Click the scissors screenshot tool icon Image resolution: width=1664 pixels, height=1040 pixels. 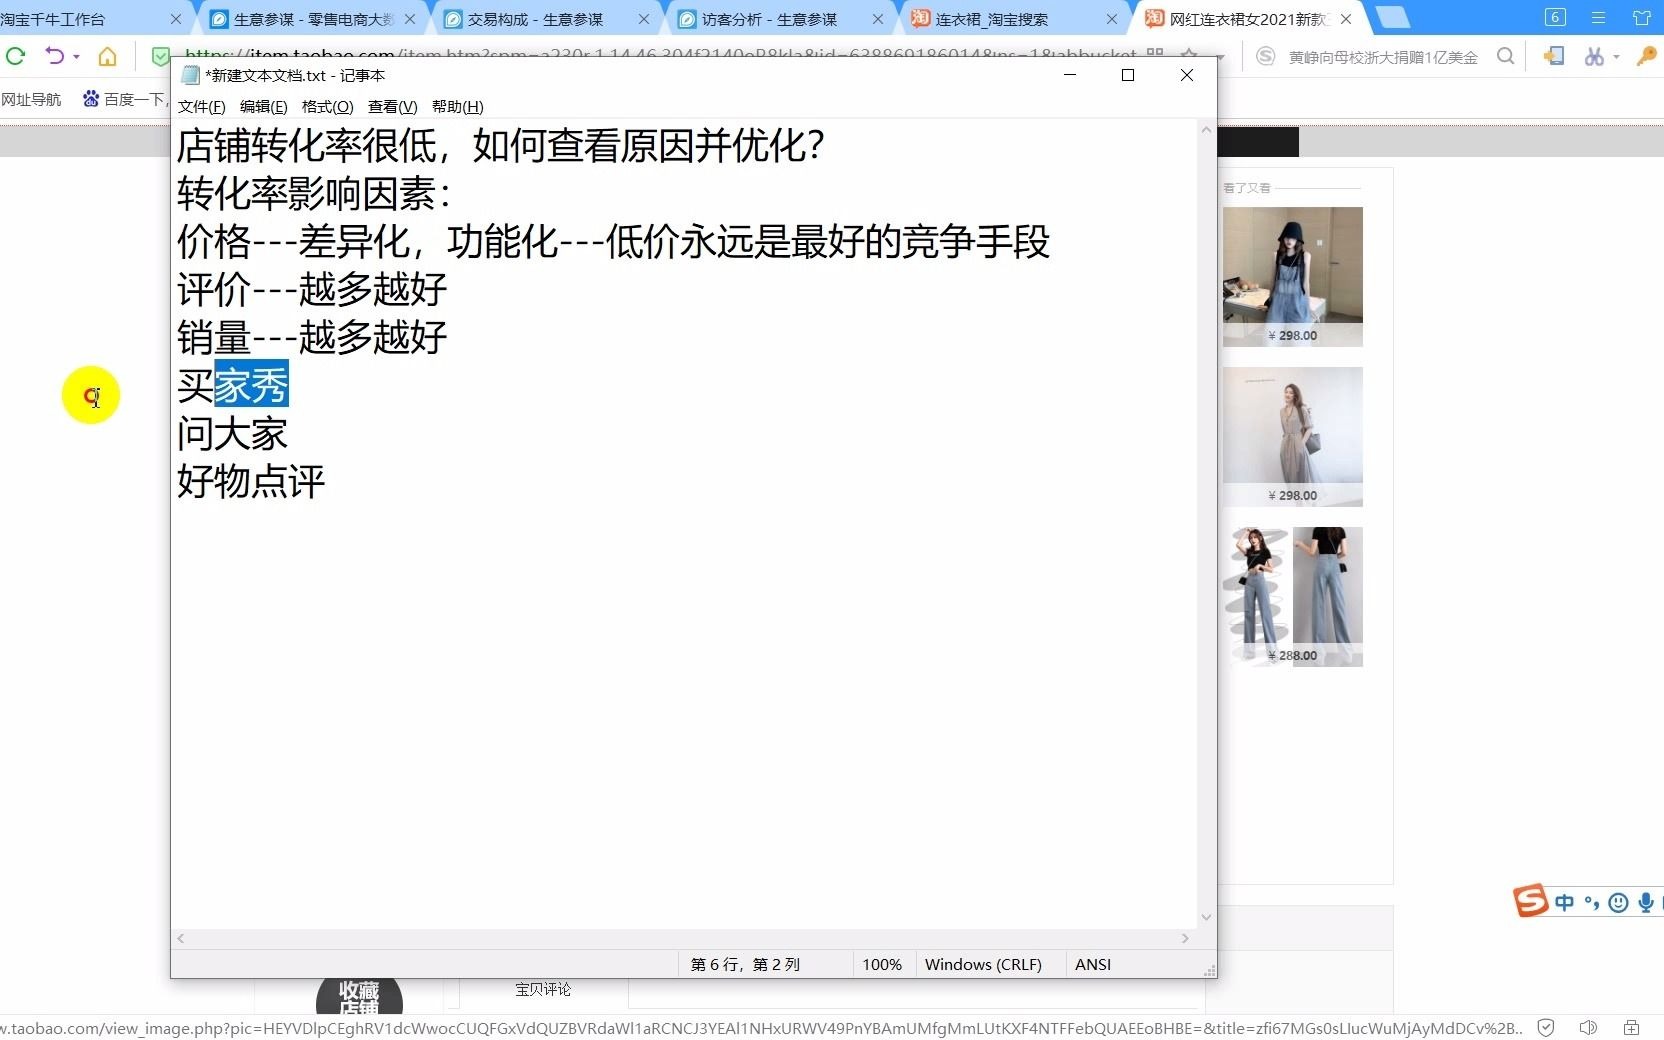1594,57
